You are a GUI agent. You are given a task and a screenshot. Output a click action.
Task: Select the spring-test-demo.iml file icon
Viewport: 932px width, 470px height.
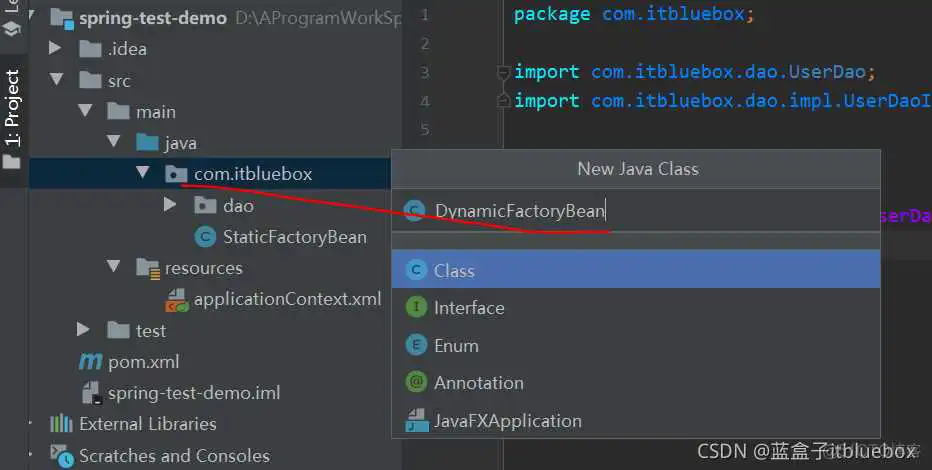click(x=91, y=393)
